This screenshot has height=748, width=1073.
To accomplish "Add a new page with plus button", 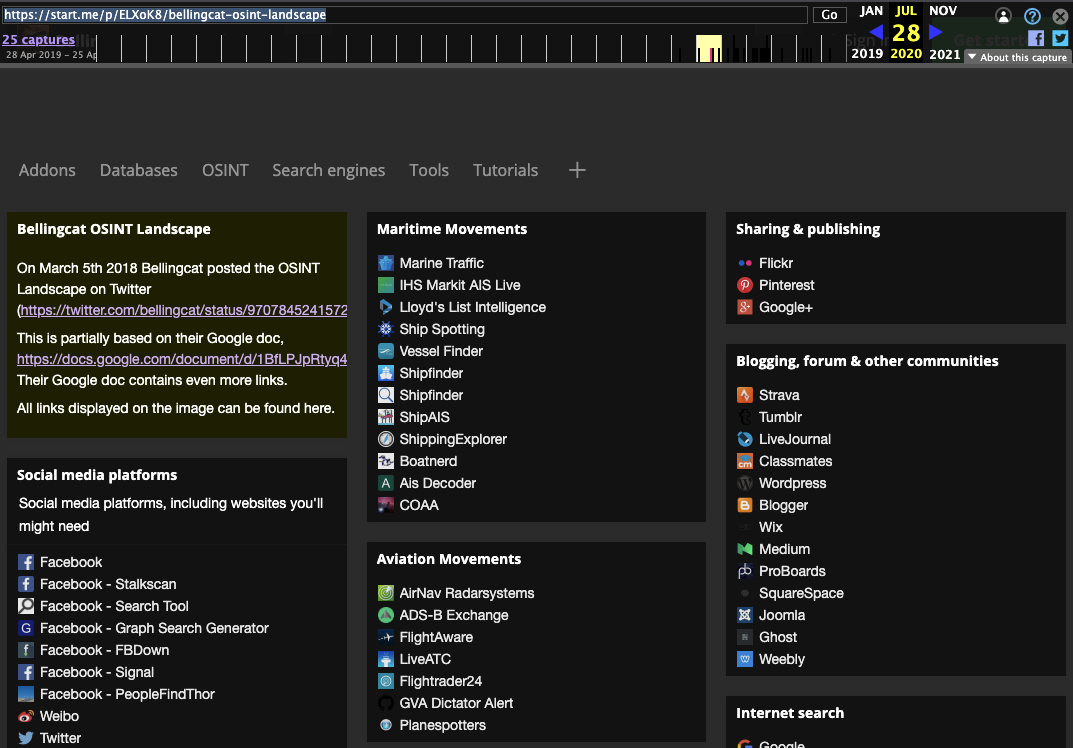I will (x=577, y=170).
